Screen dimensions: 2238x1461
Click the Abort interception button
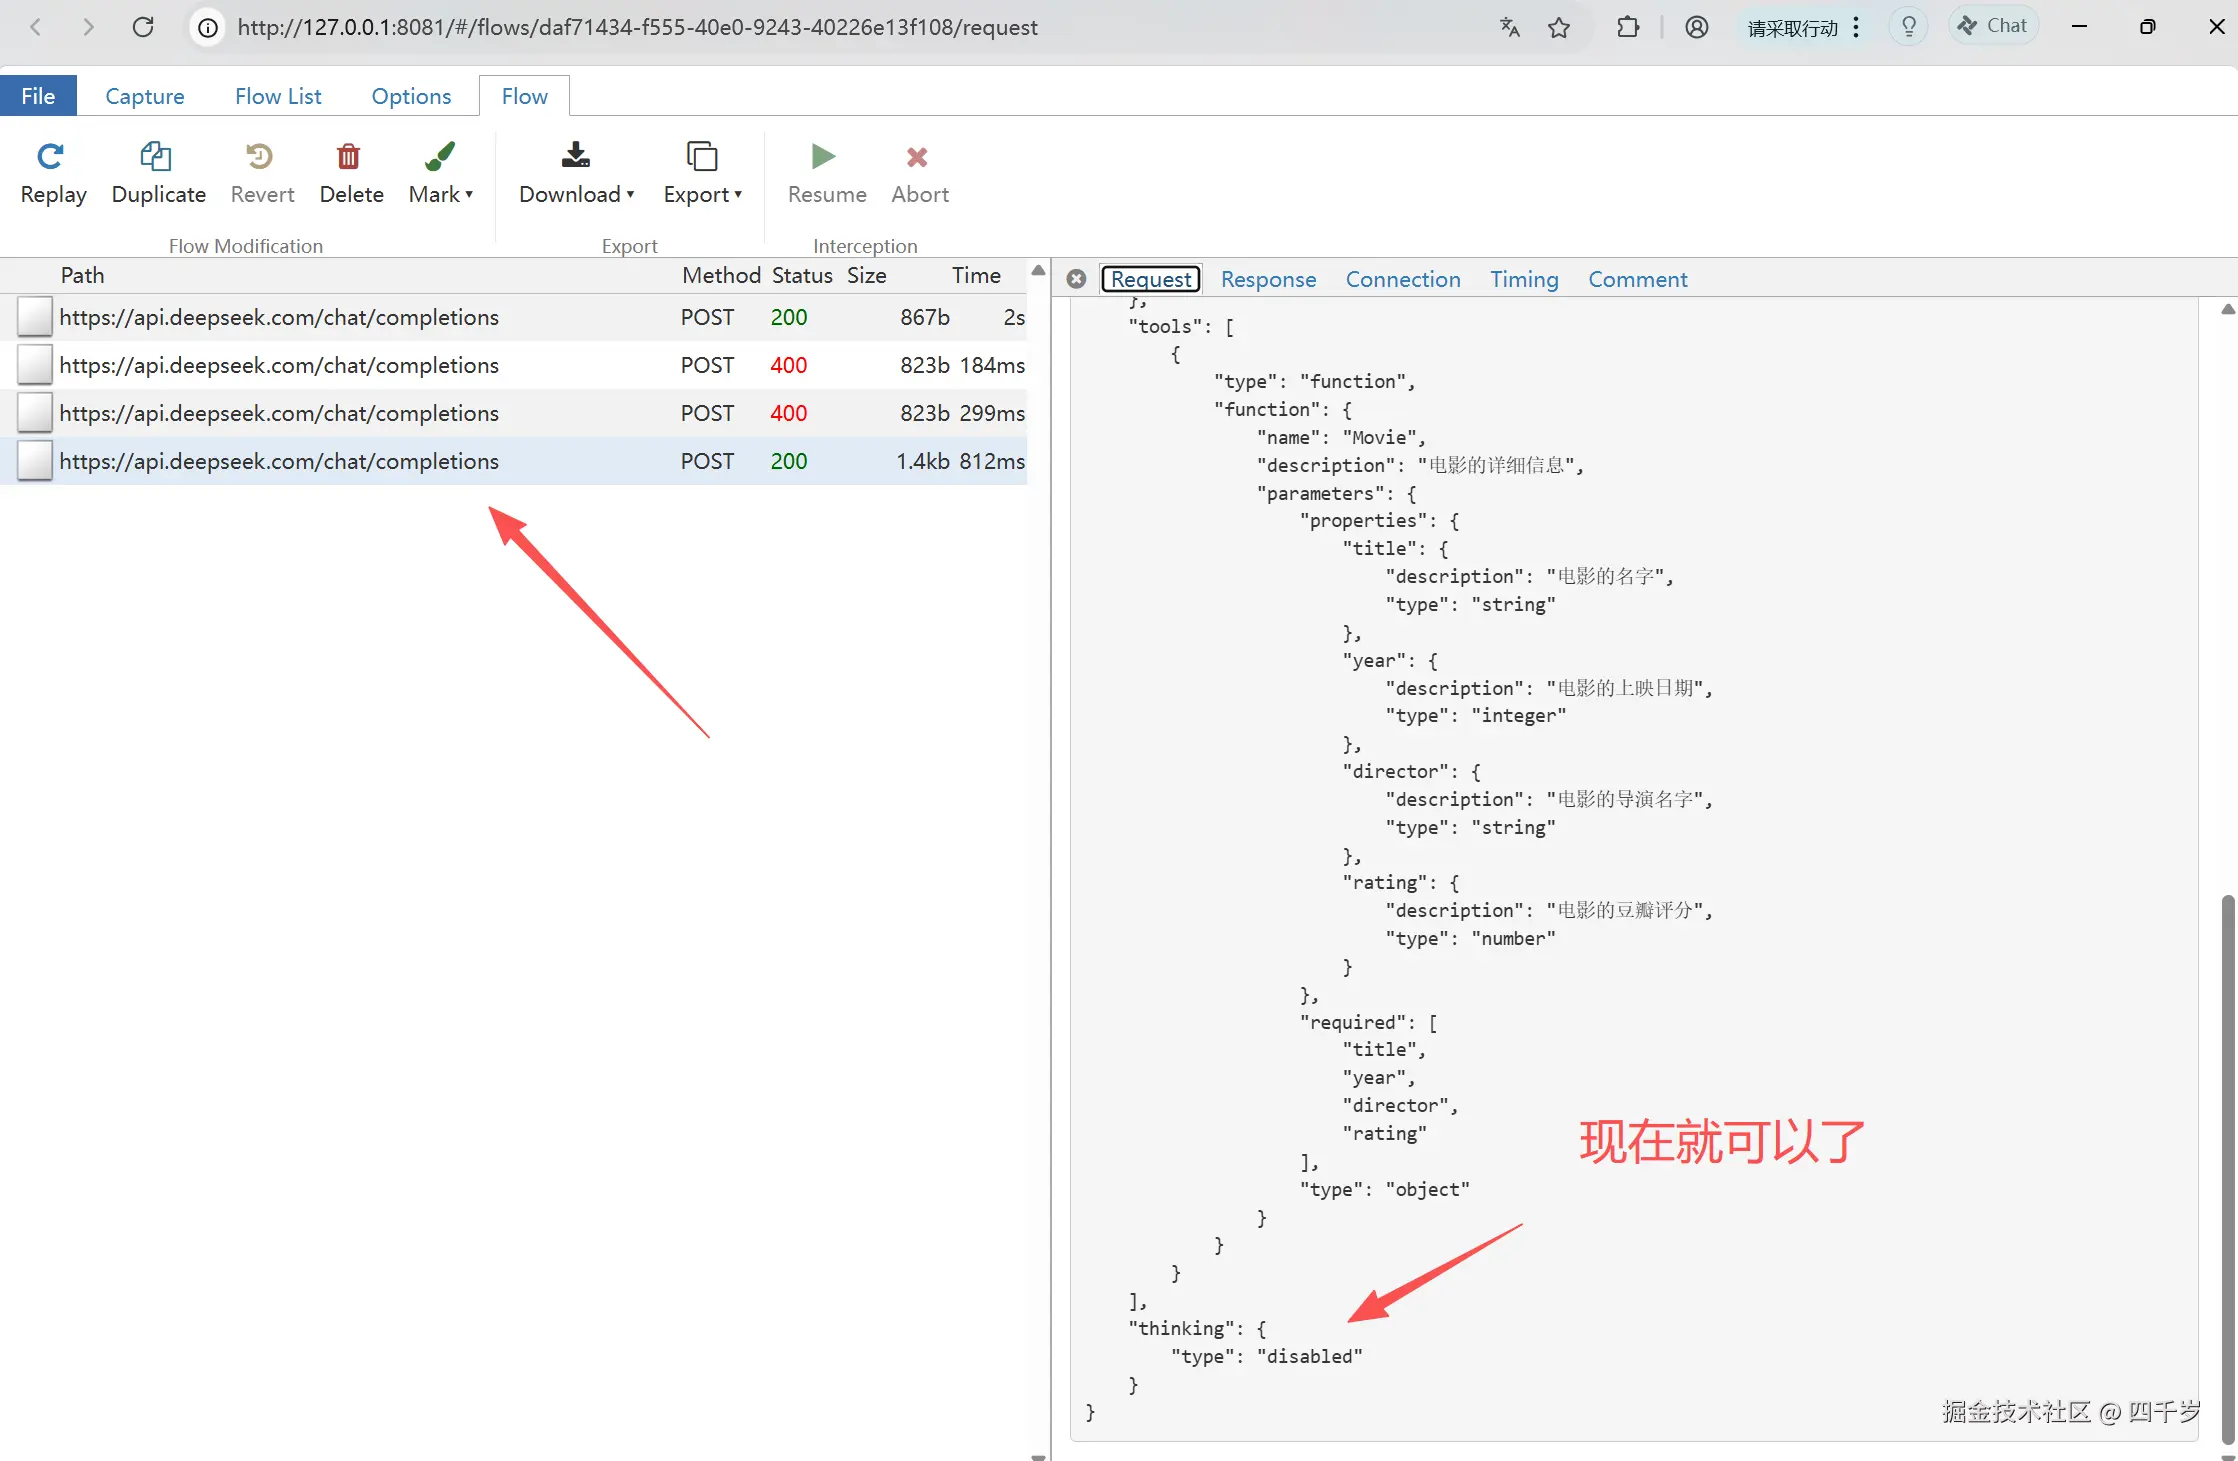pos(919,173)
